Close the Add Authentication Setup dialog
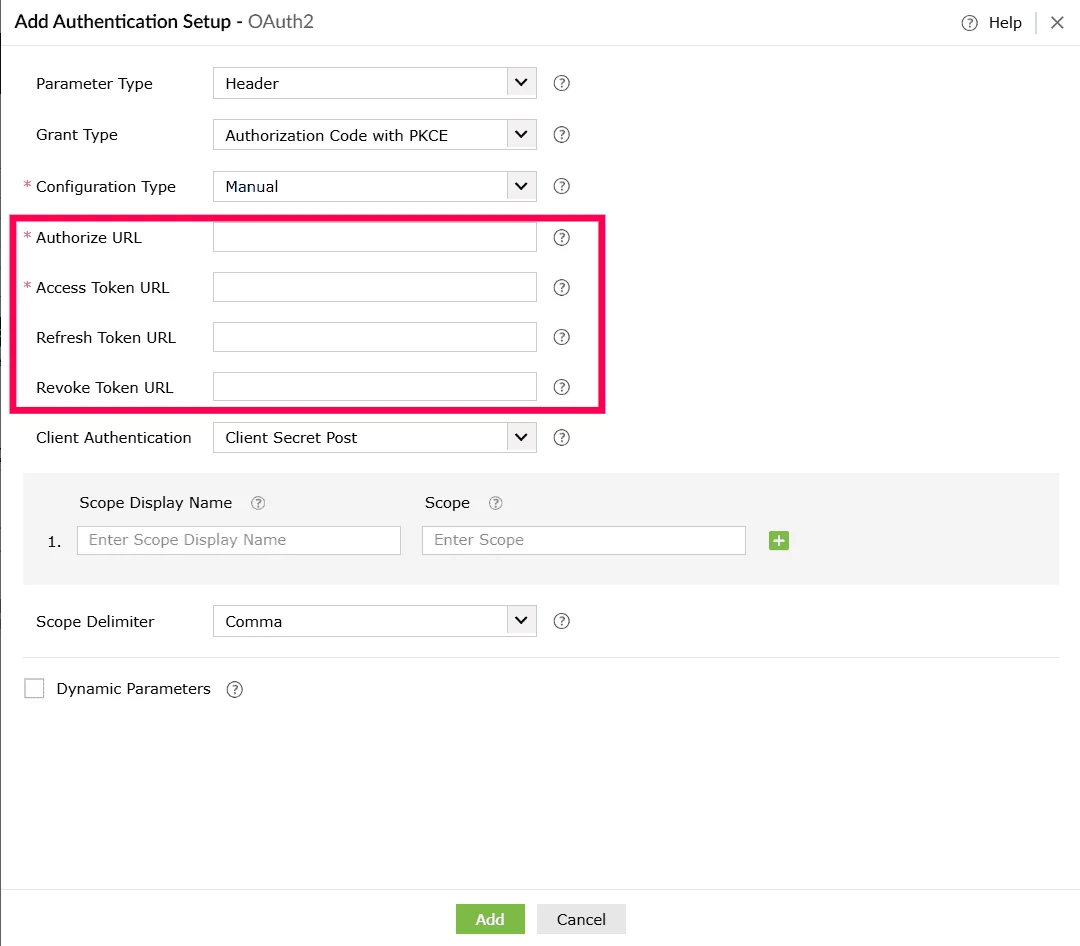Viewport: 1080px width, 946px height. point(1057,23)
